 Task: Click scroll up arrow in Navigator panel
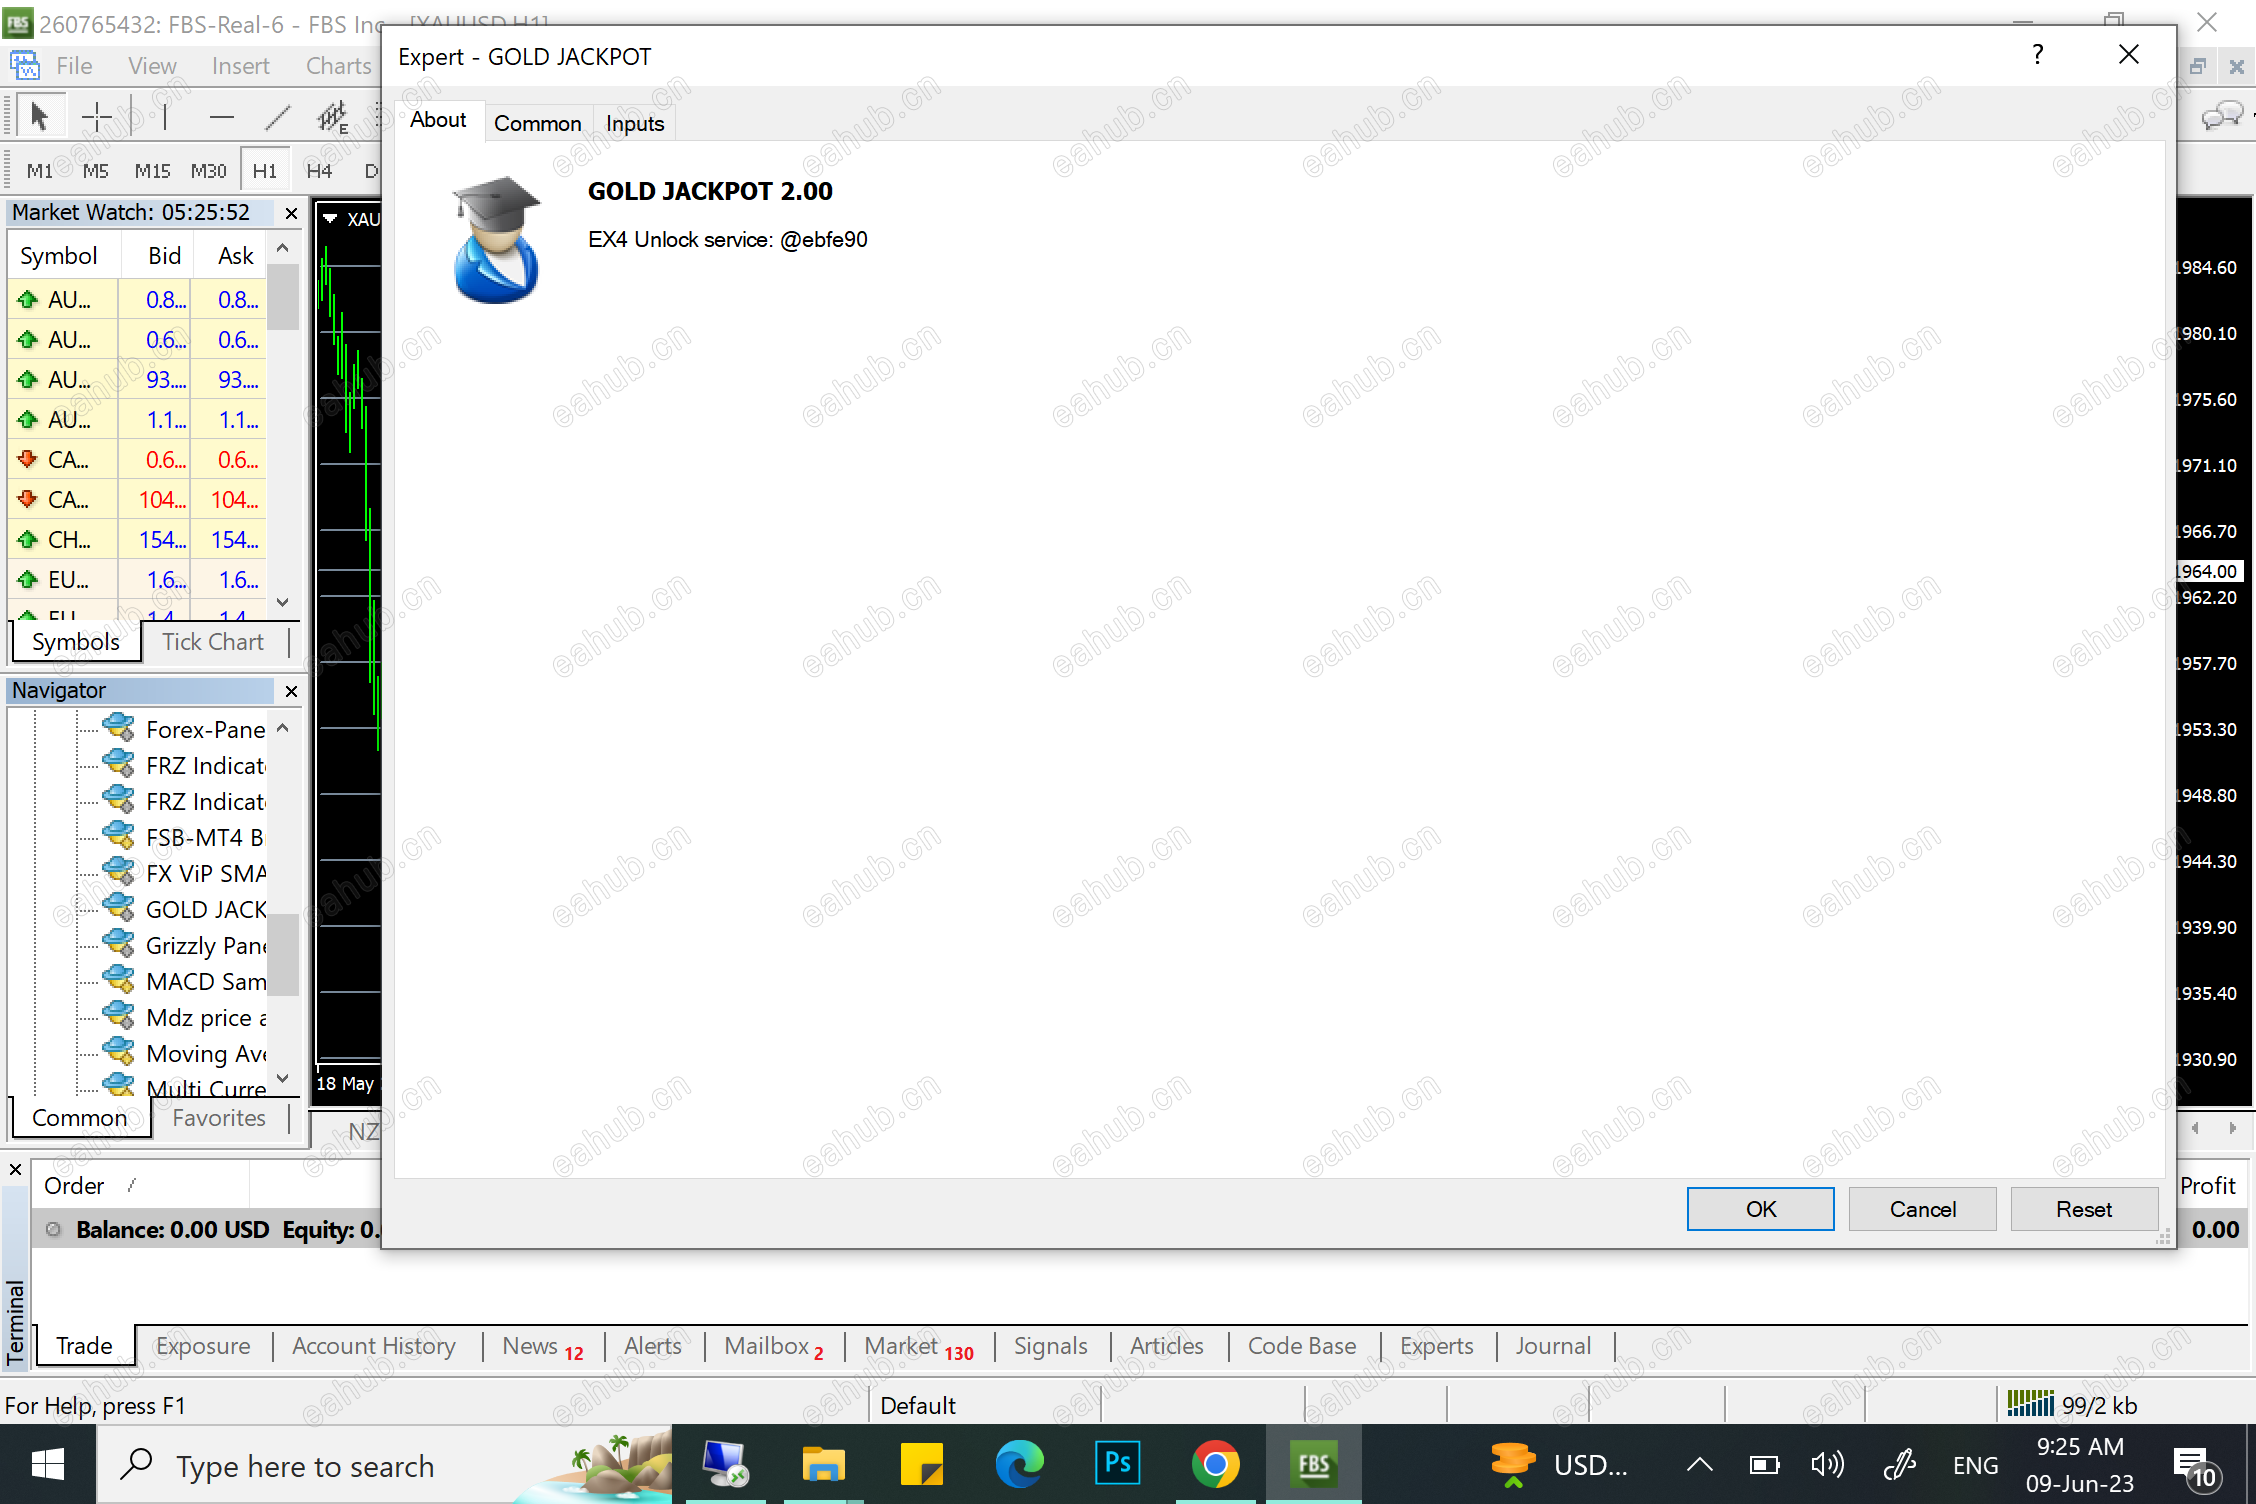283,728
